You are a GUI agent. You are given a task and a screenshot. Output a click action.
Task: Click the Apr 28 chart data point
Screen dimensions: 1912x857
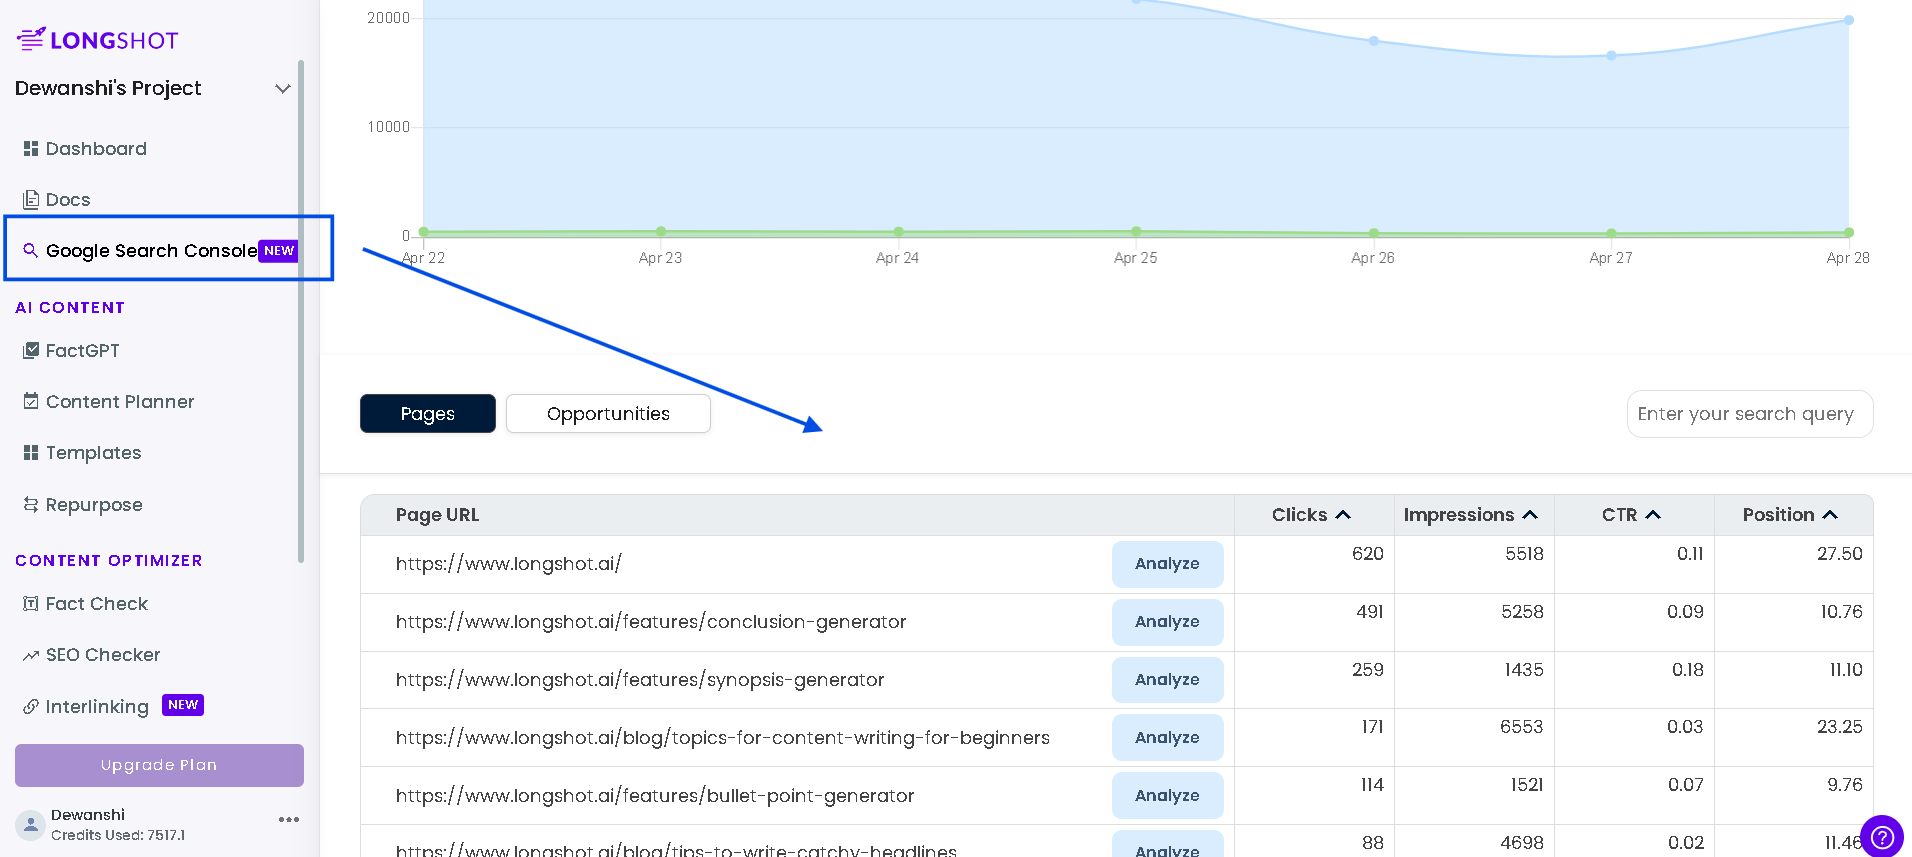(x=1849, y=20)
